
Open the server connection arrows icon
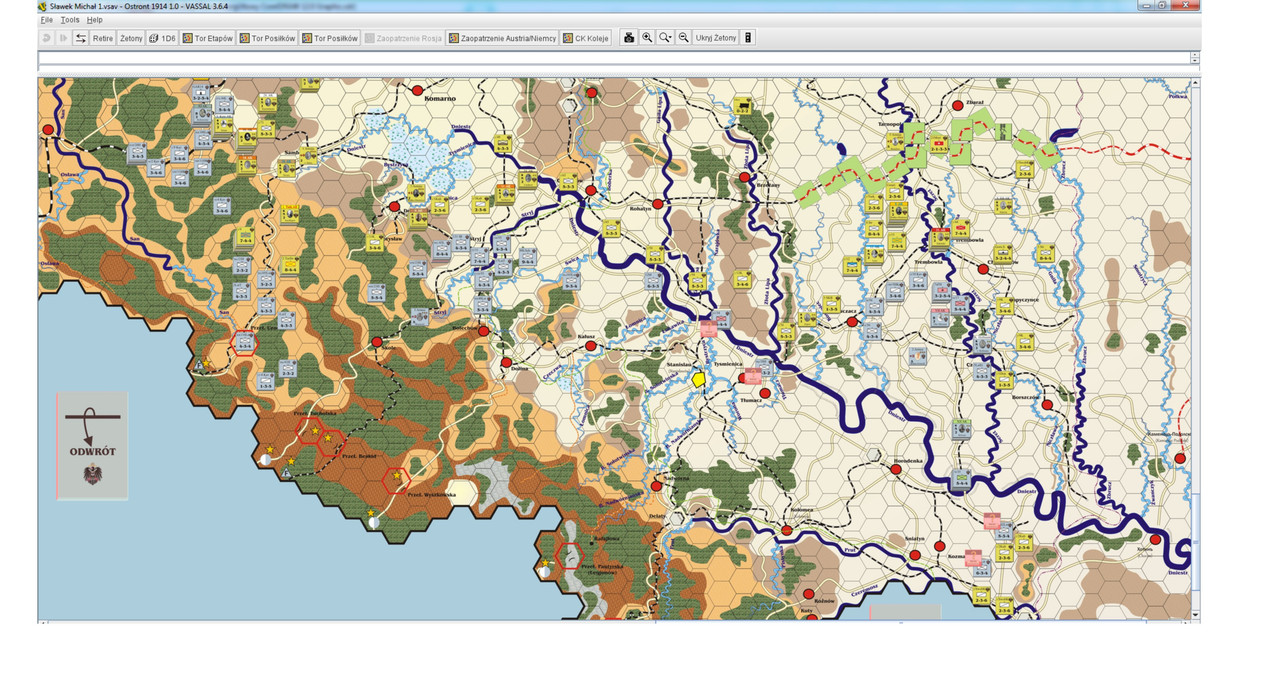point(81,38)
